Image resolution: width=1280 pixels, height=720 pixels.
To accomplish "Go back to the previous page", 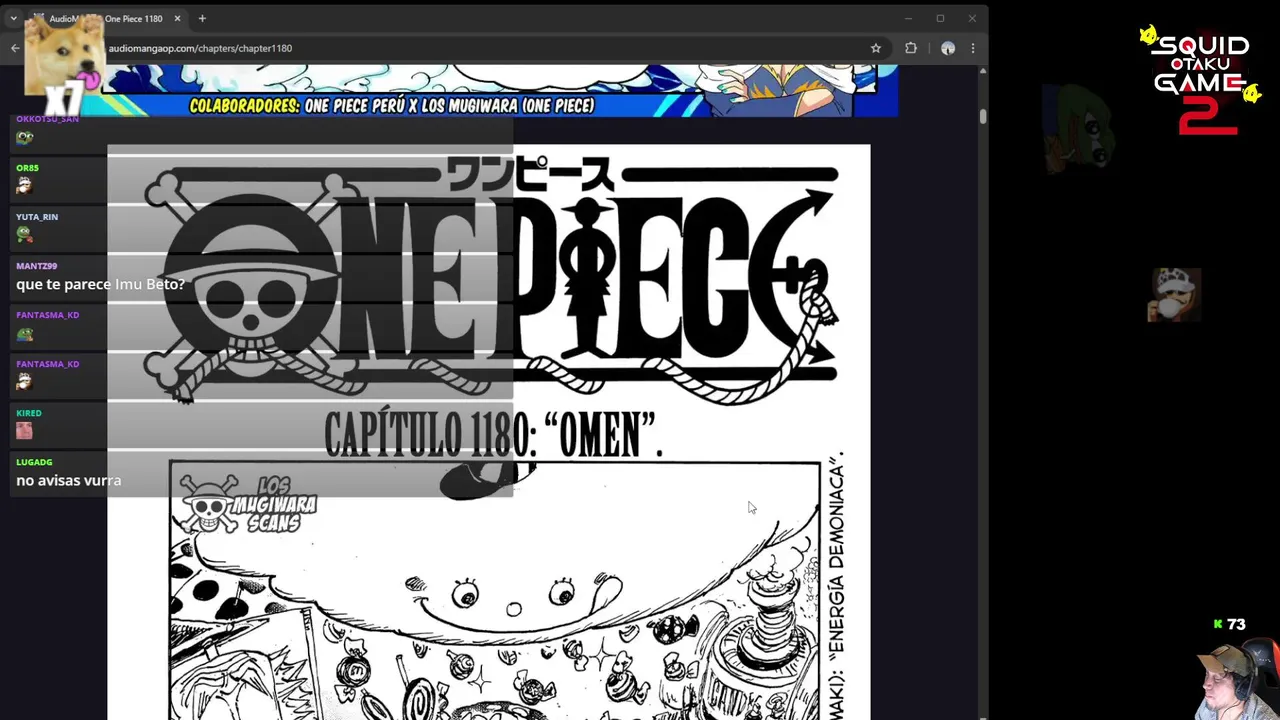I will pyautogui.click(x=15, y=48).
